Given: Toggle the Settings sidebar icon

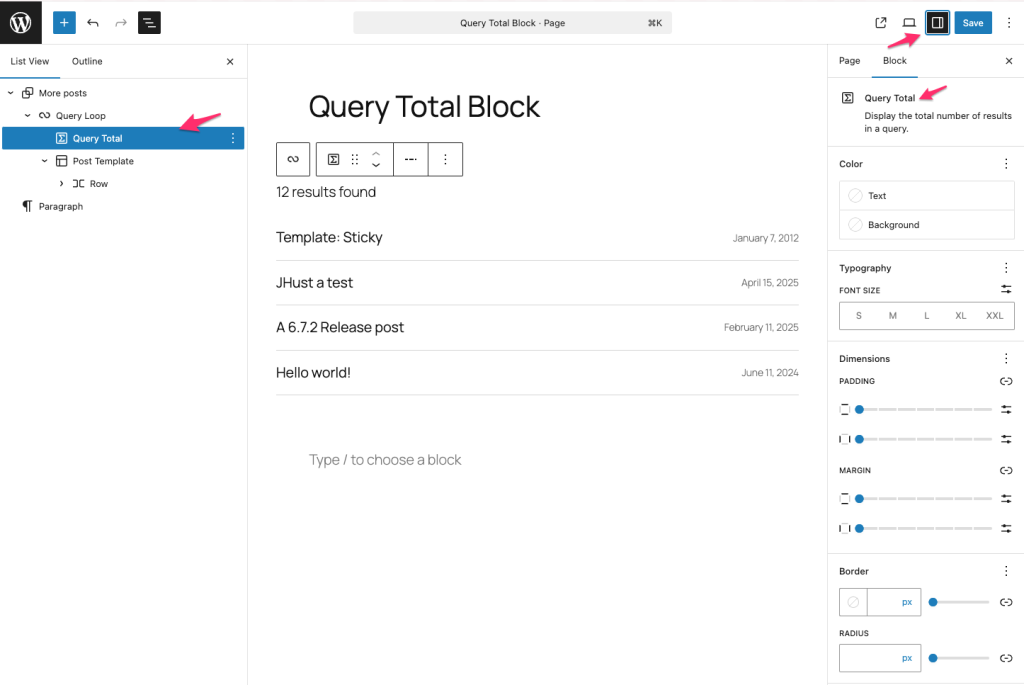Looking at the screenshot, I should pyautogui.click(x=936, y=22).
